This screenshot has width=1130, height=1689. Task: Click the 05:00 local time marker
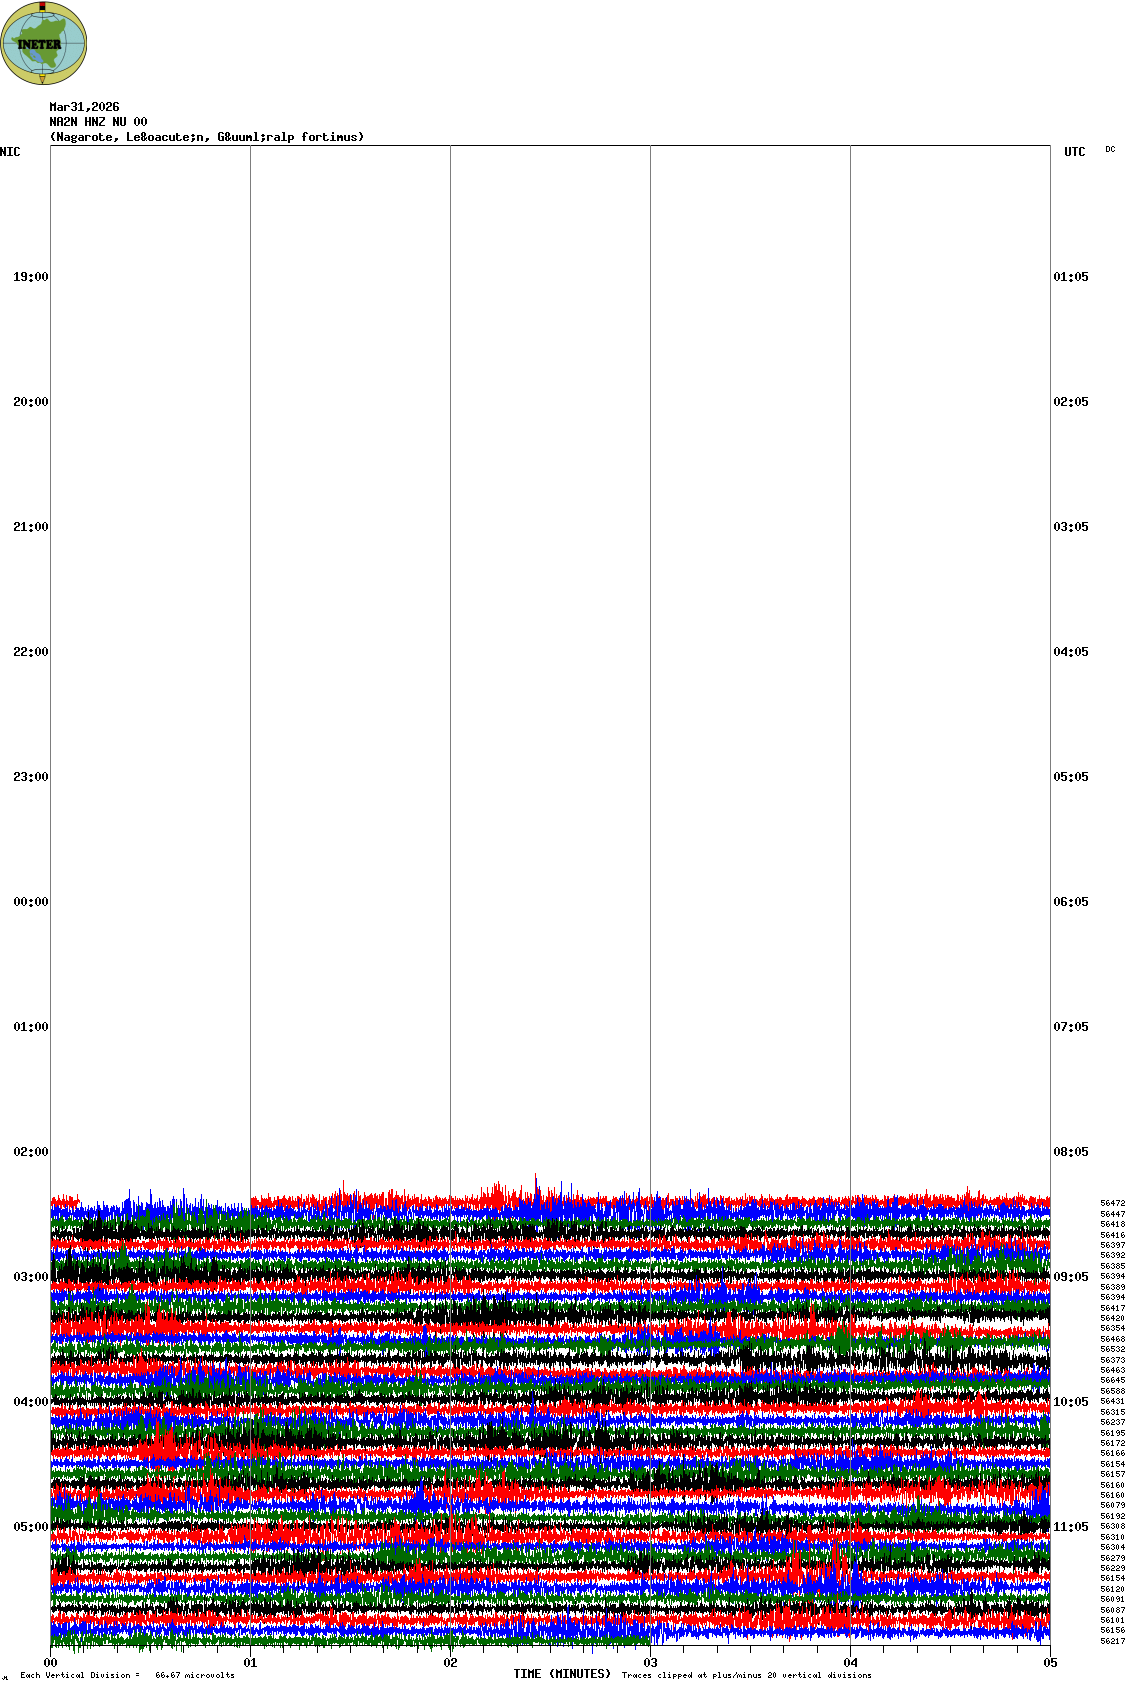point(30,1527)
